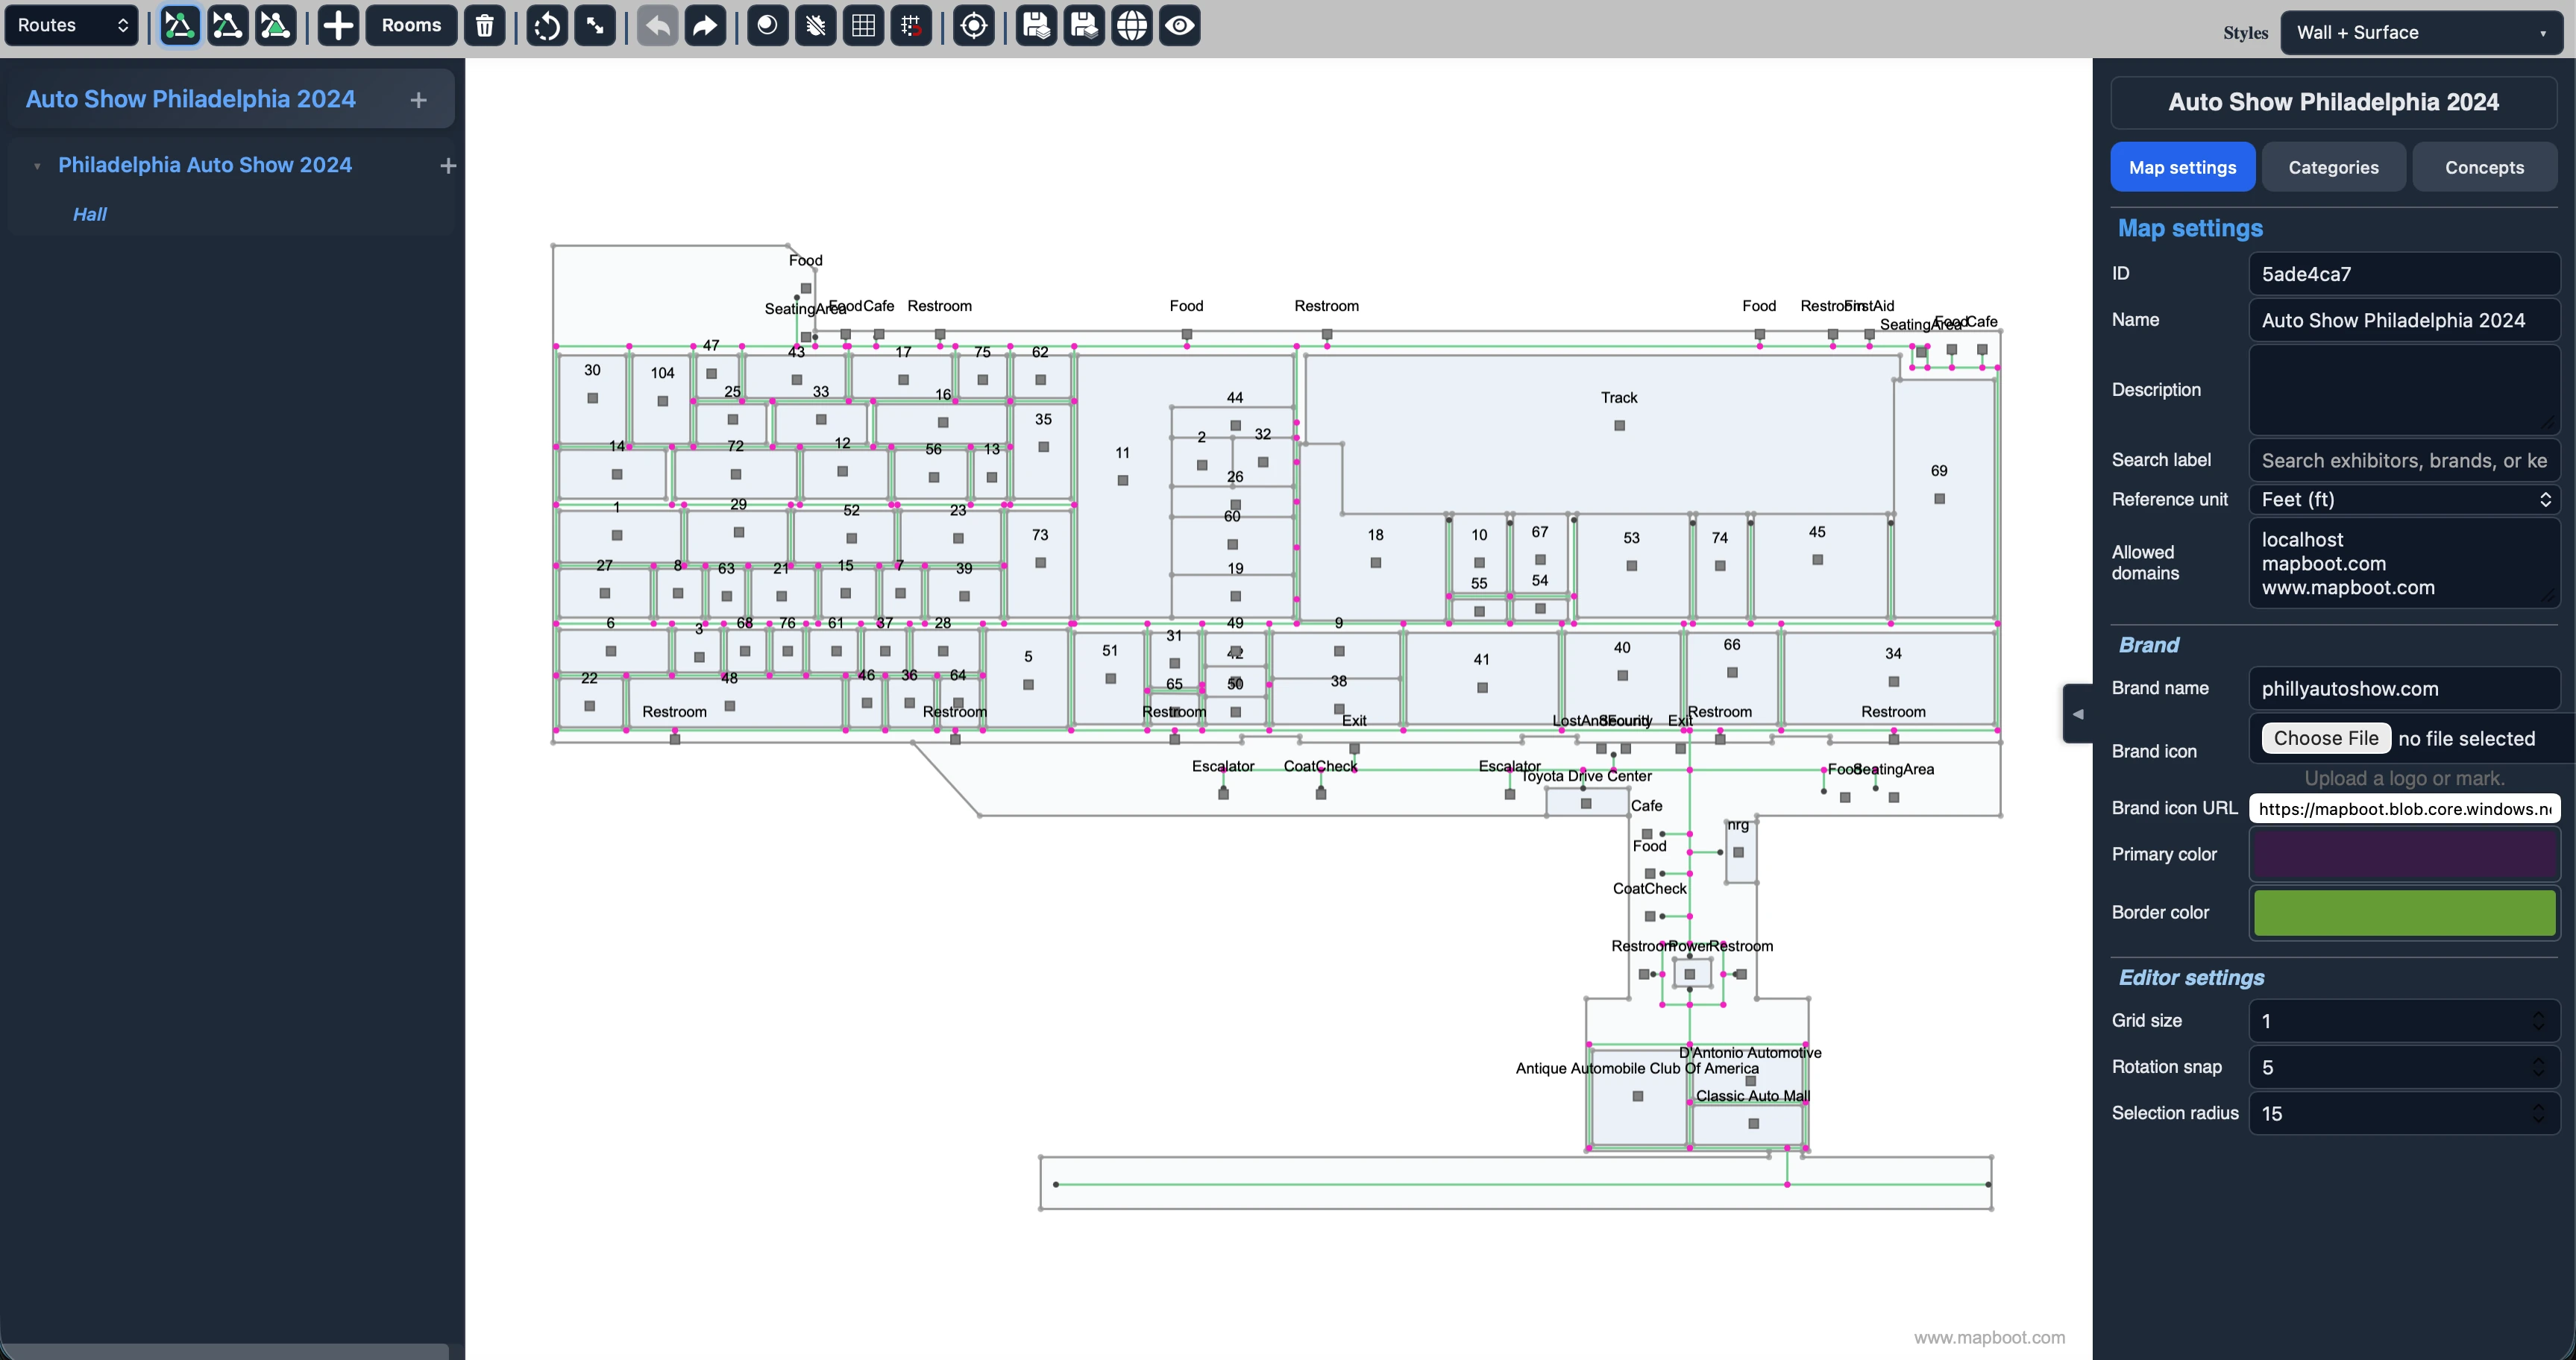Click the bug debug icon
This screenshot has height=1360, width=2576.
pyautogui.click(x=816, y=25)
